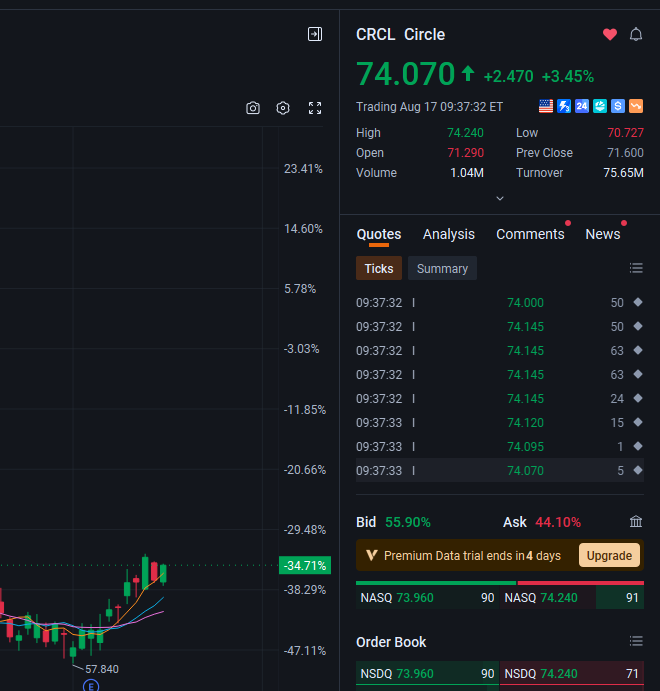
Task: Switch to the Quotes tab
Action: [379, 234]
